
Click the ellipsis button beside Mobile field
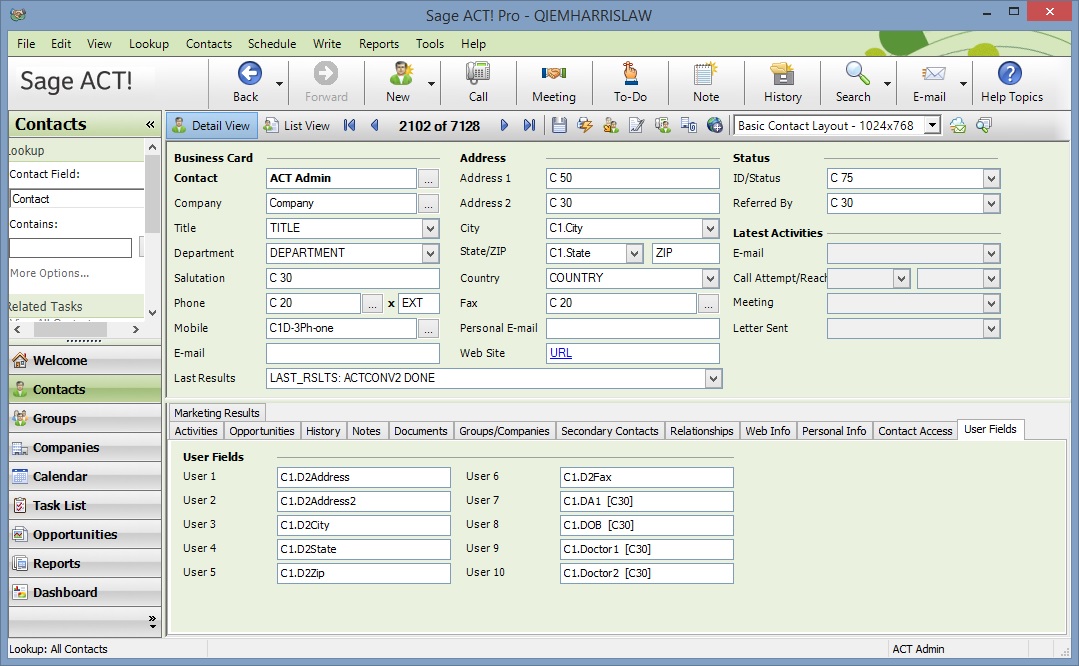pyautogui.click(x=428, y=329)
